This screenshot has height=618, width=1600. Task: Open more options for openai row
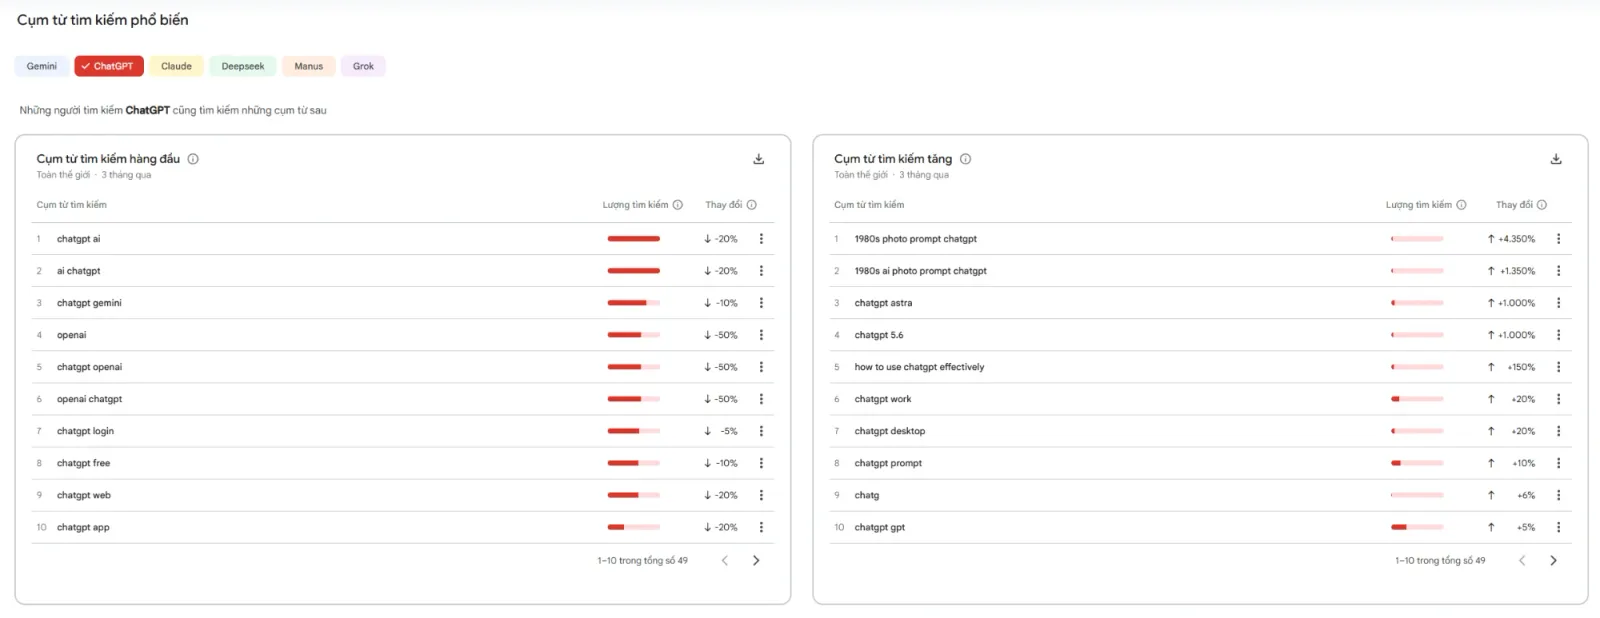click(x=761, y=335)
